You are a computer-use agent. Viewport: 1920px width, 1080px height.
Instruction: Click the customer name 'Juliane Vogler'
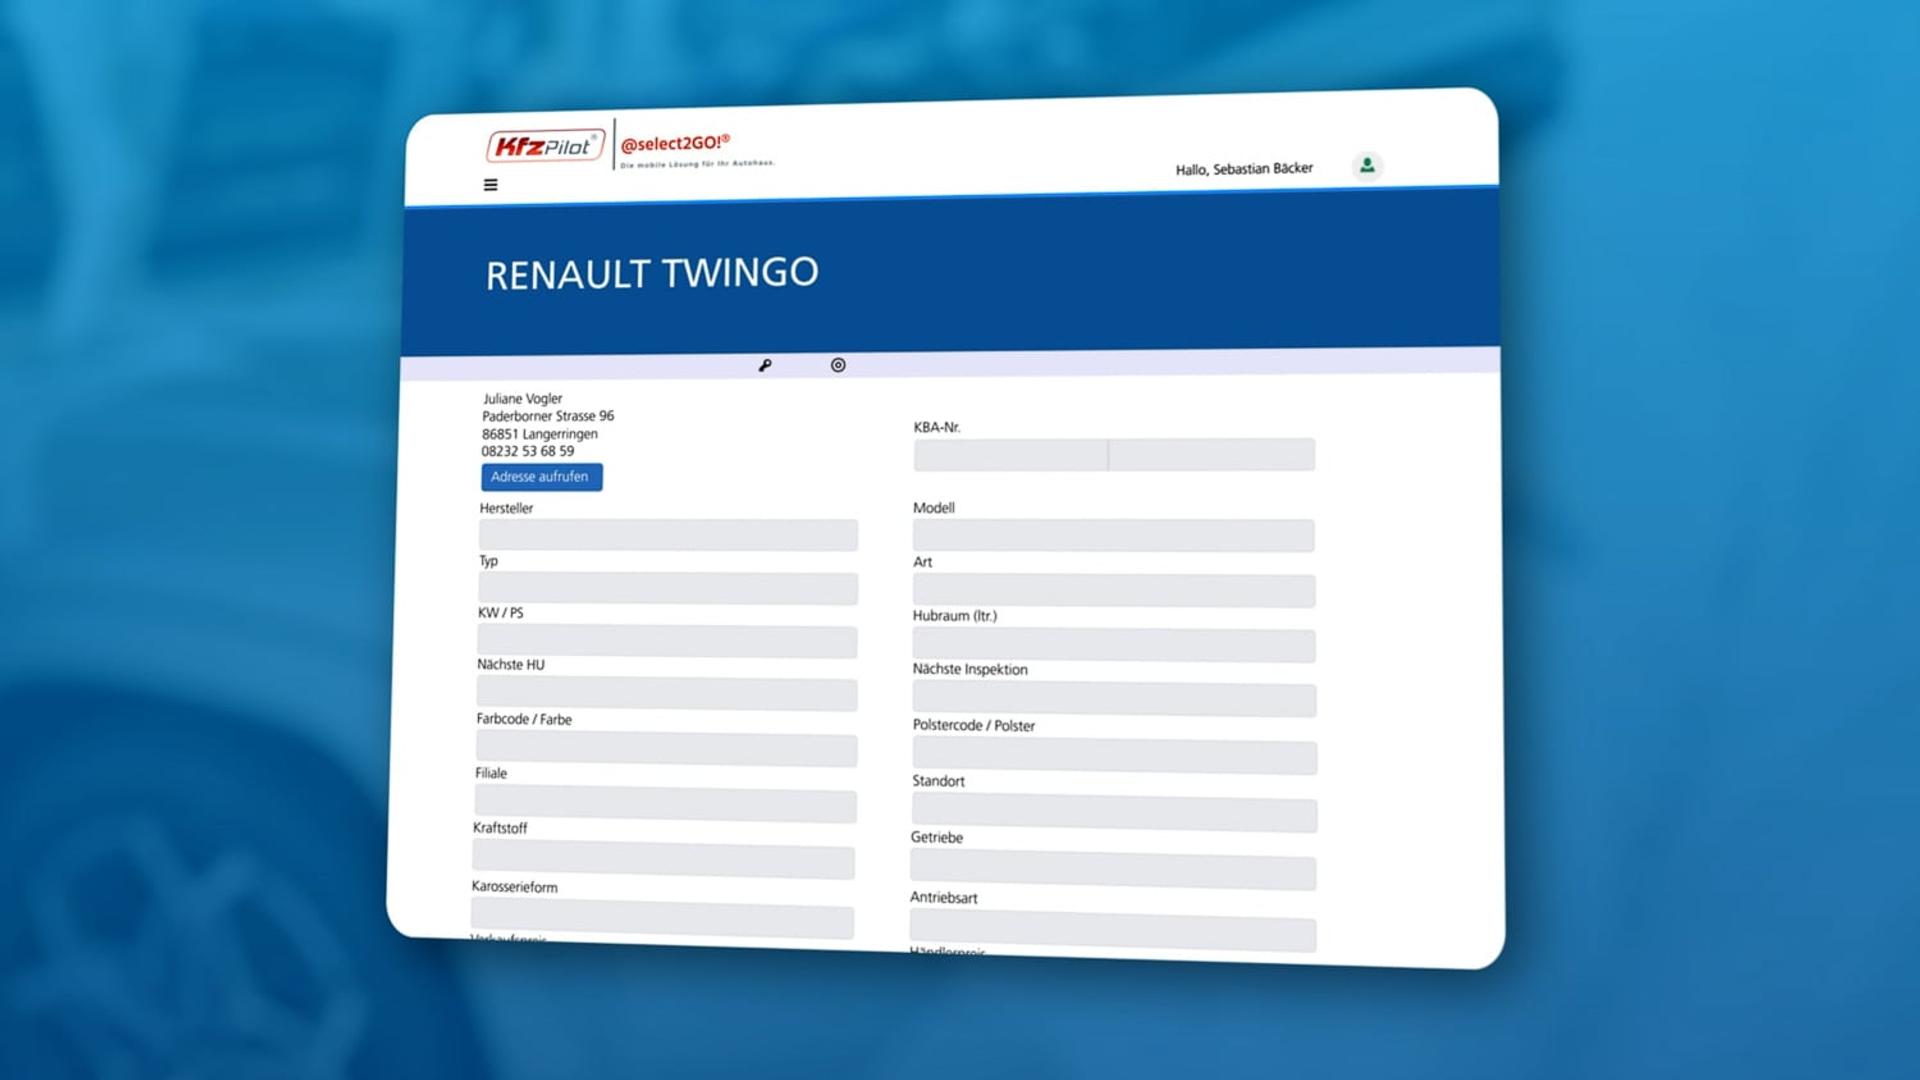tap(523, 398)
